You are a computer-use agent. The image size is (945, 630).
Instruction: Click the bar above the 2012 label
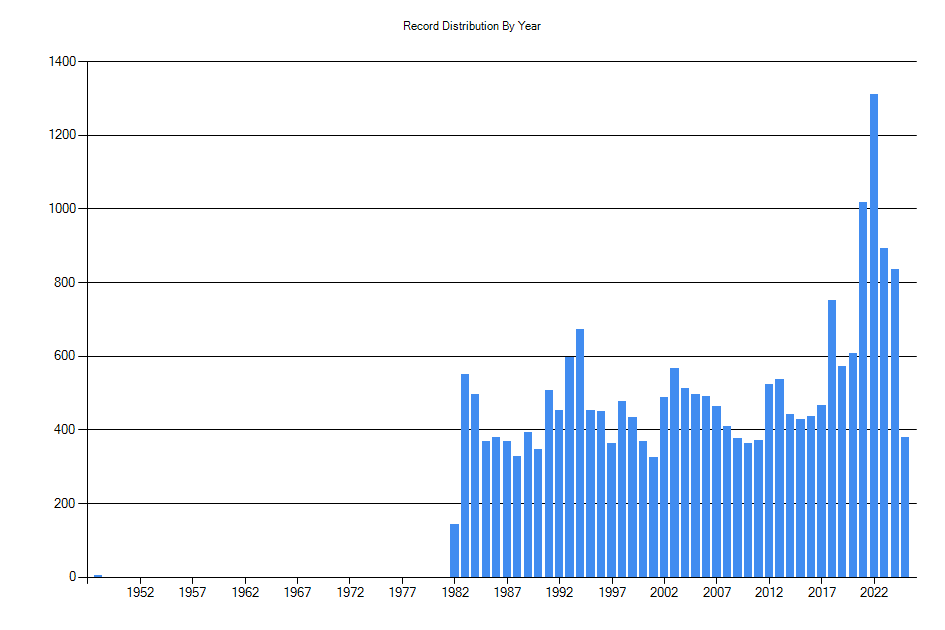pos(768,480)
